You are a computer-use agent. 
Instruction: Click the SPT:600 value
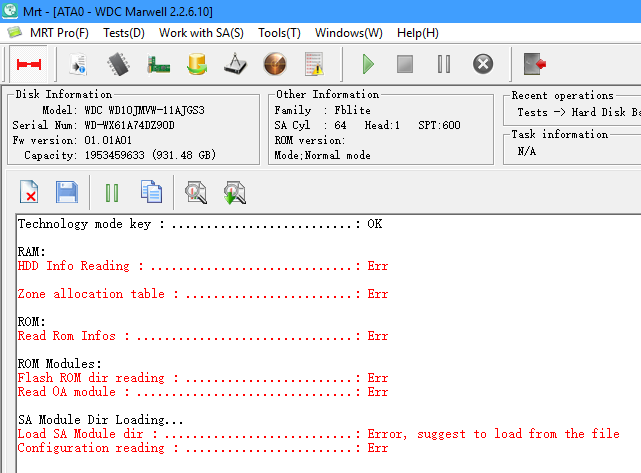tap(439, 125)
